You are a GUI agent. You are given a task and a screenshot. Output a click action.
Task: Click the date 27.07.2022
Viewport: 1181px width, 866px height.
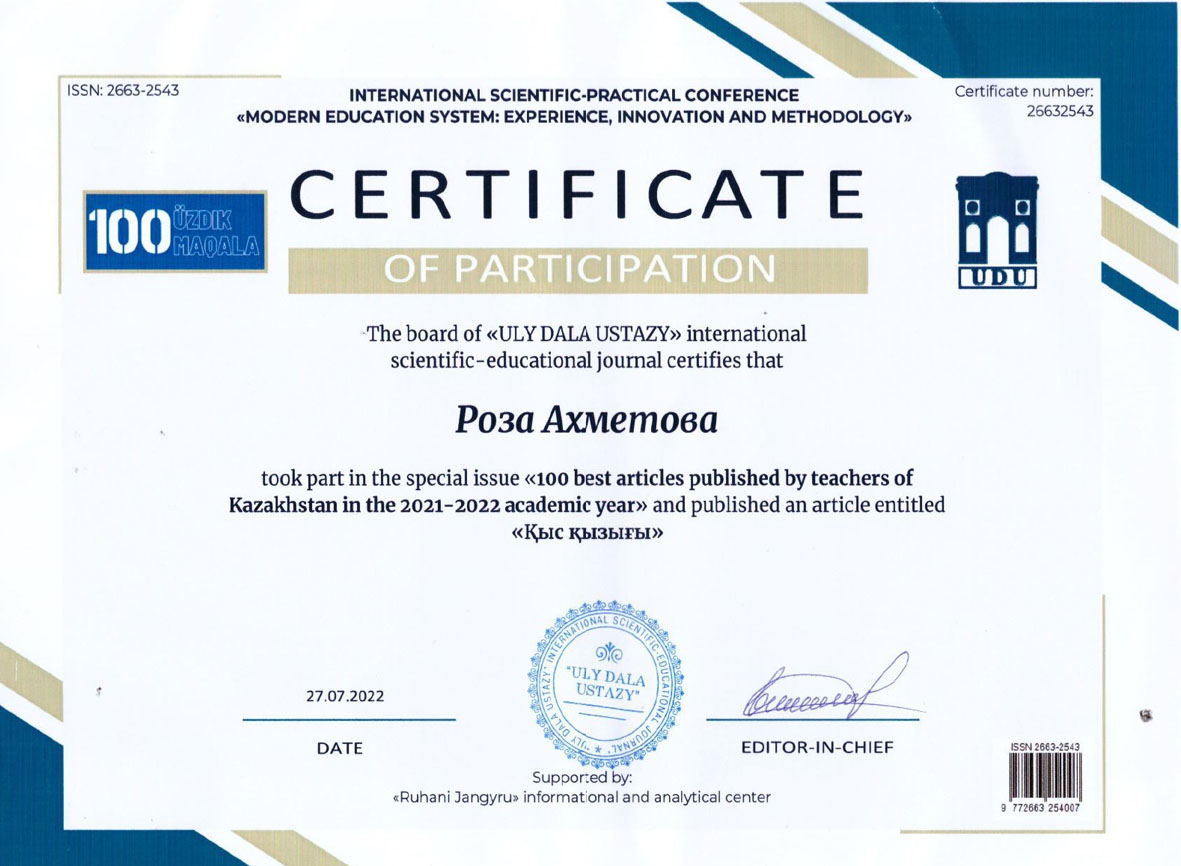point(345,697)
